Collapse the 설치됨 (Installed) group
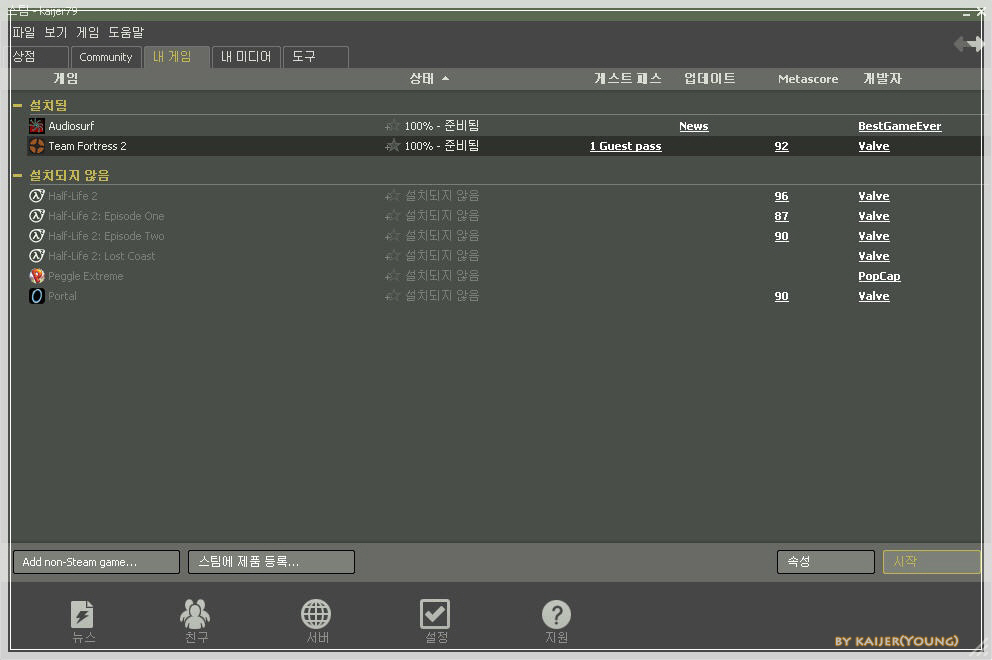Viewport: 992px width, 660px height. click(x=18, y=105)
